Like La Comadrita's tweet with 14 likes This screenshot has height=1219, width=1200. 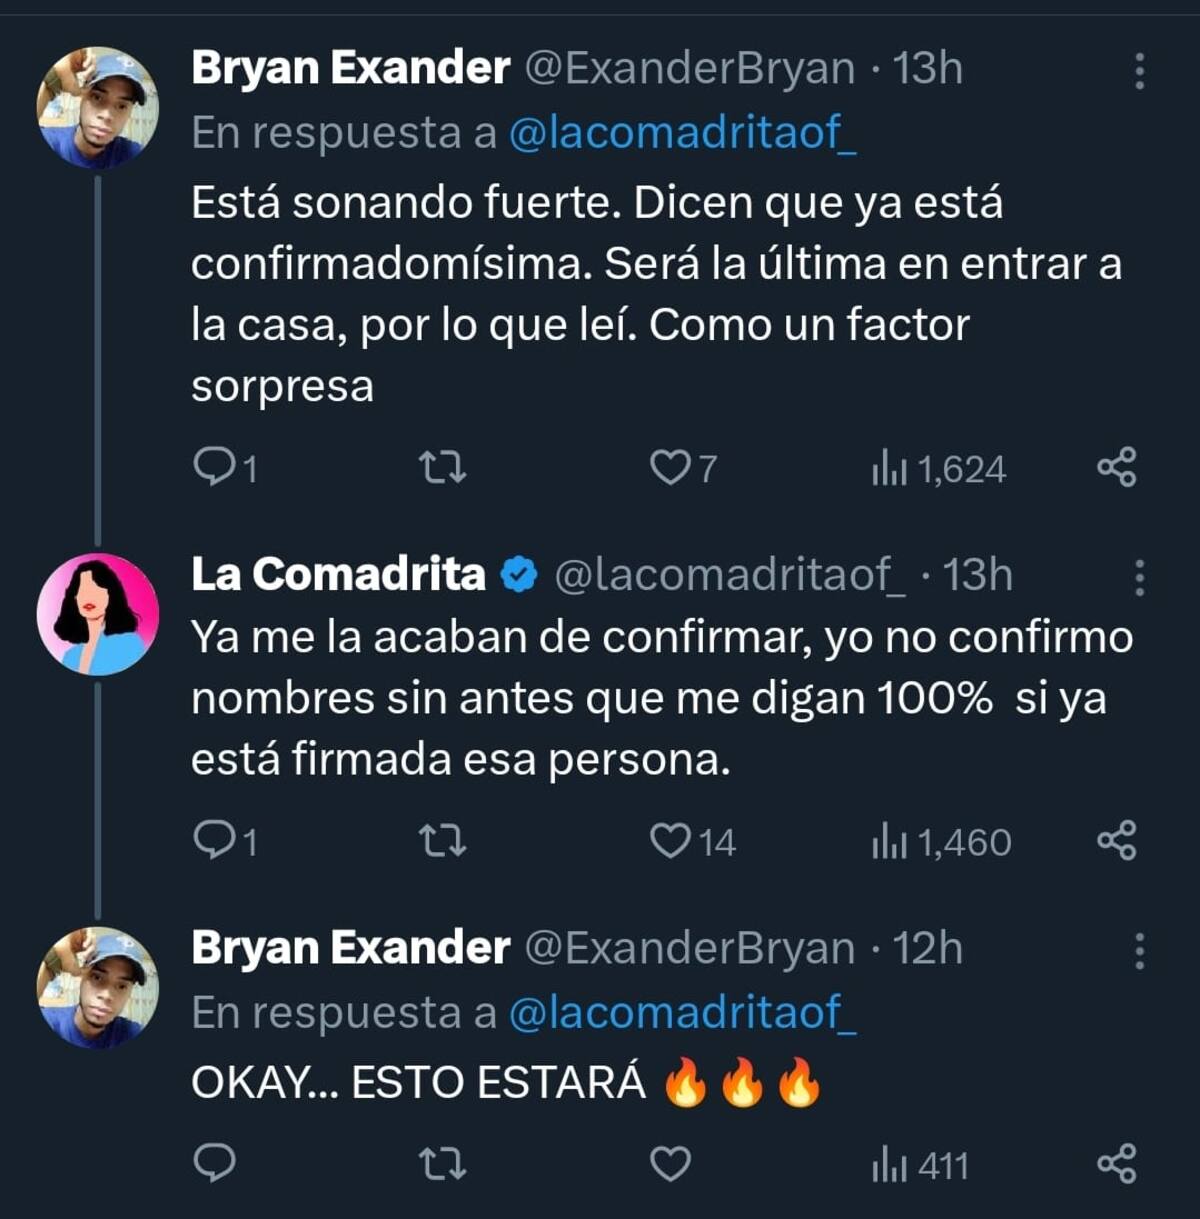(670, 841)
